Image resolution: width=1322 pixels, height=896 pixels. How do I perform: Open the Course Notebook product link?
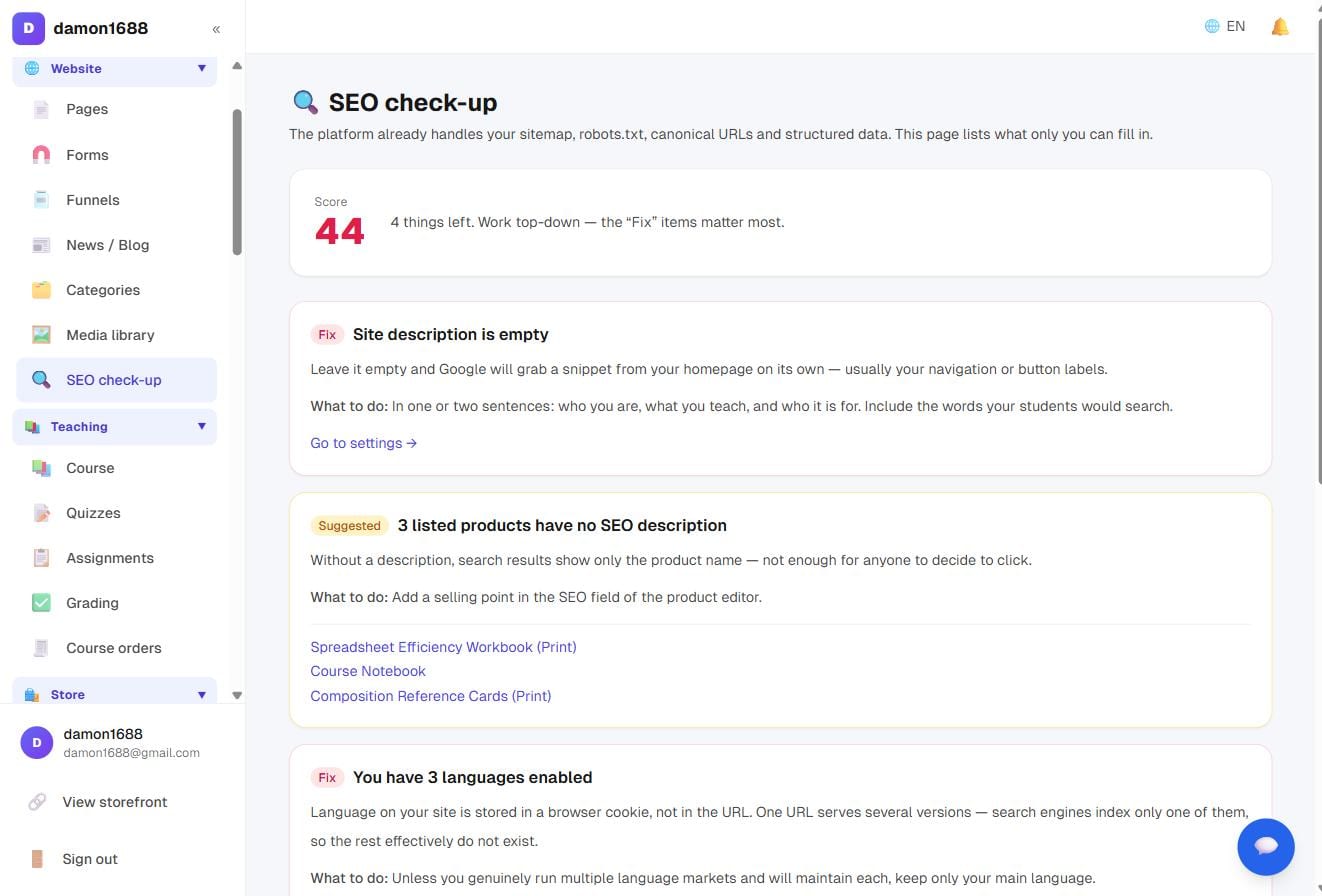point(368,671)
